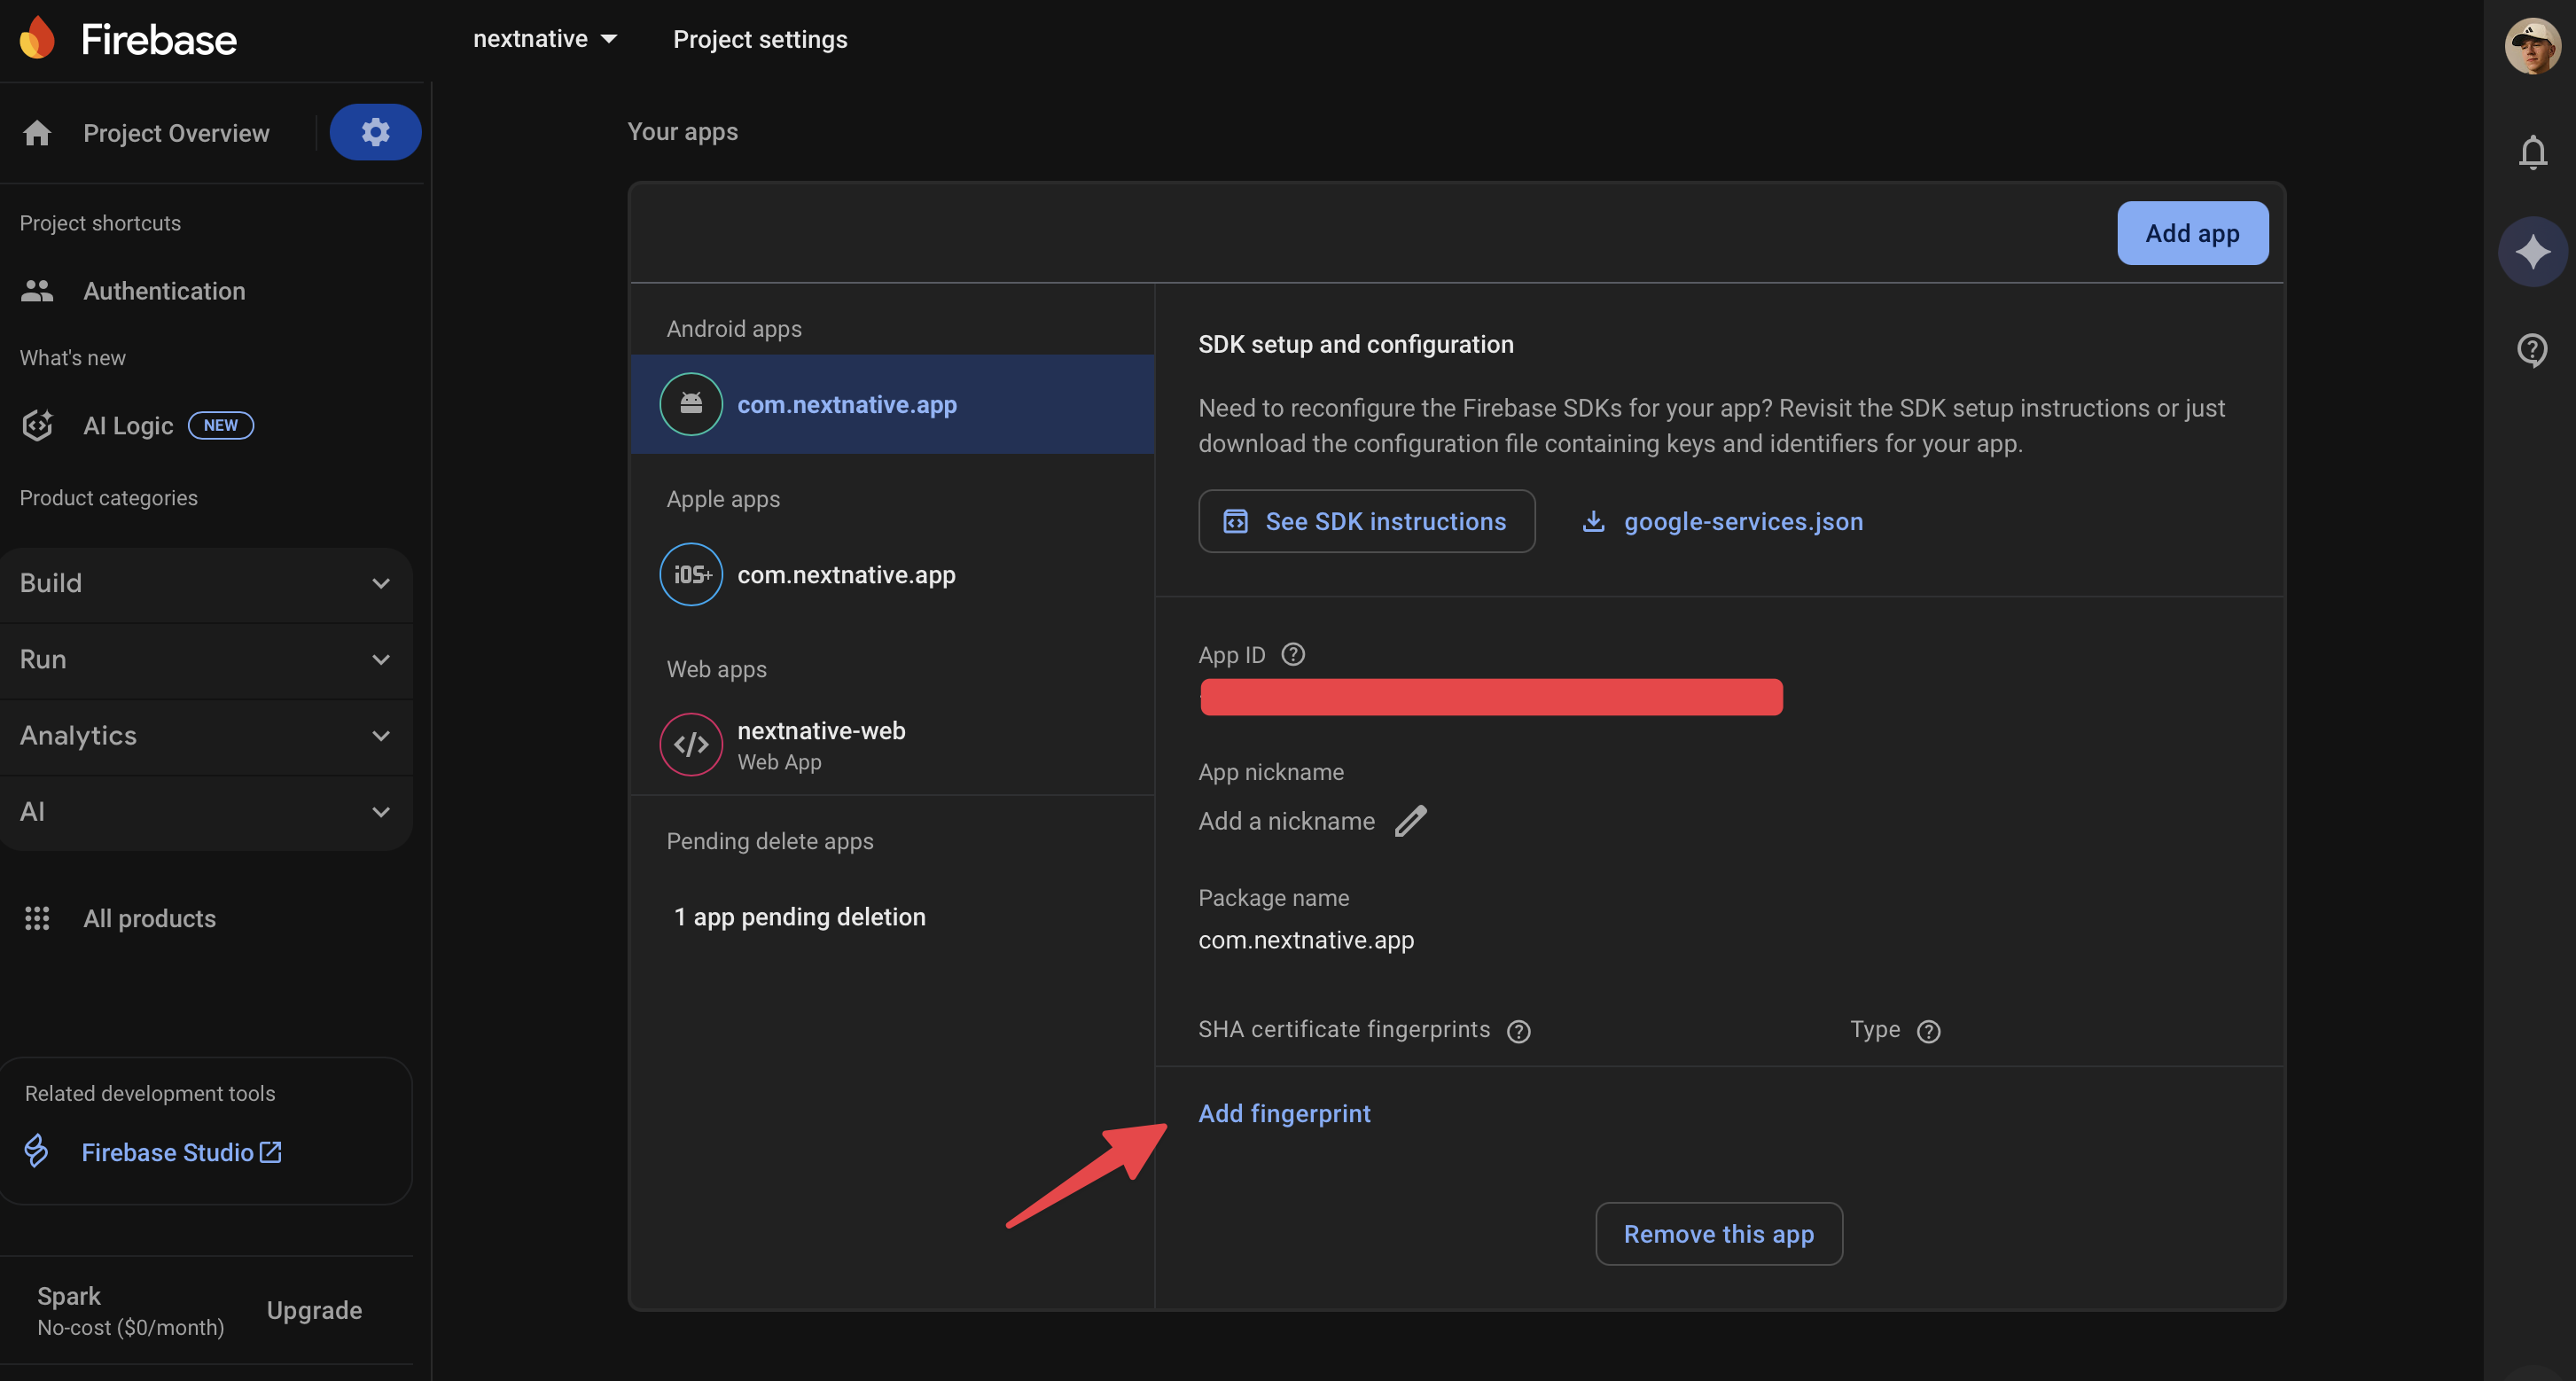Click the notifications bell icon
The image size is (2576, 1381).
pyautogui.click(x=2532, y=153)
